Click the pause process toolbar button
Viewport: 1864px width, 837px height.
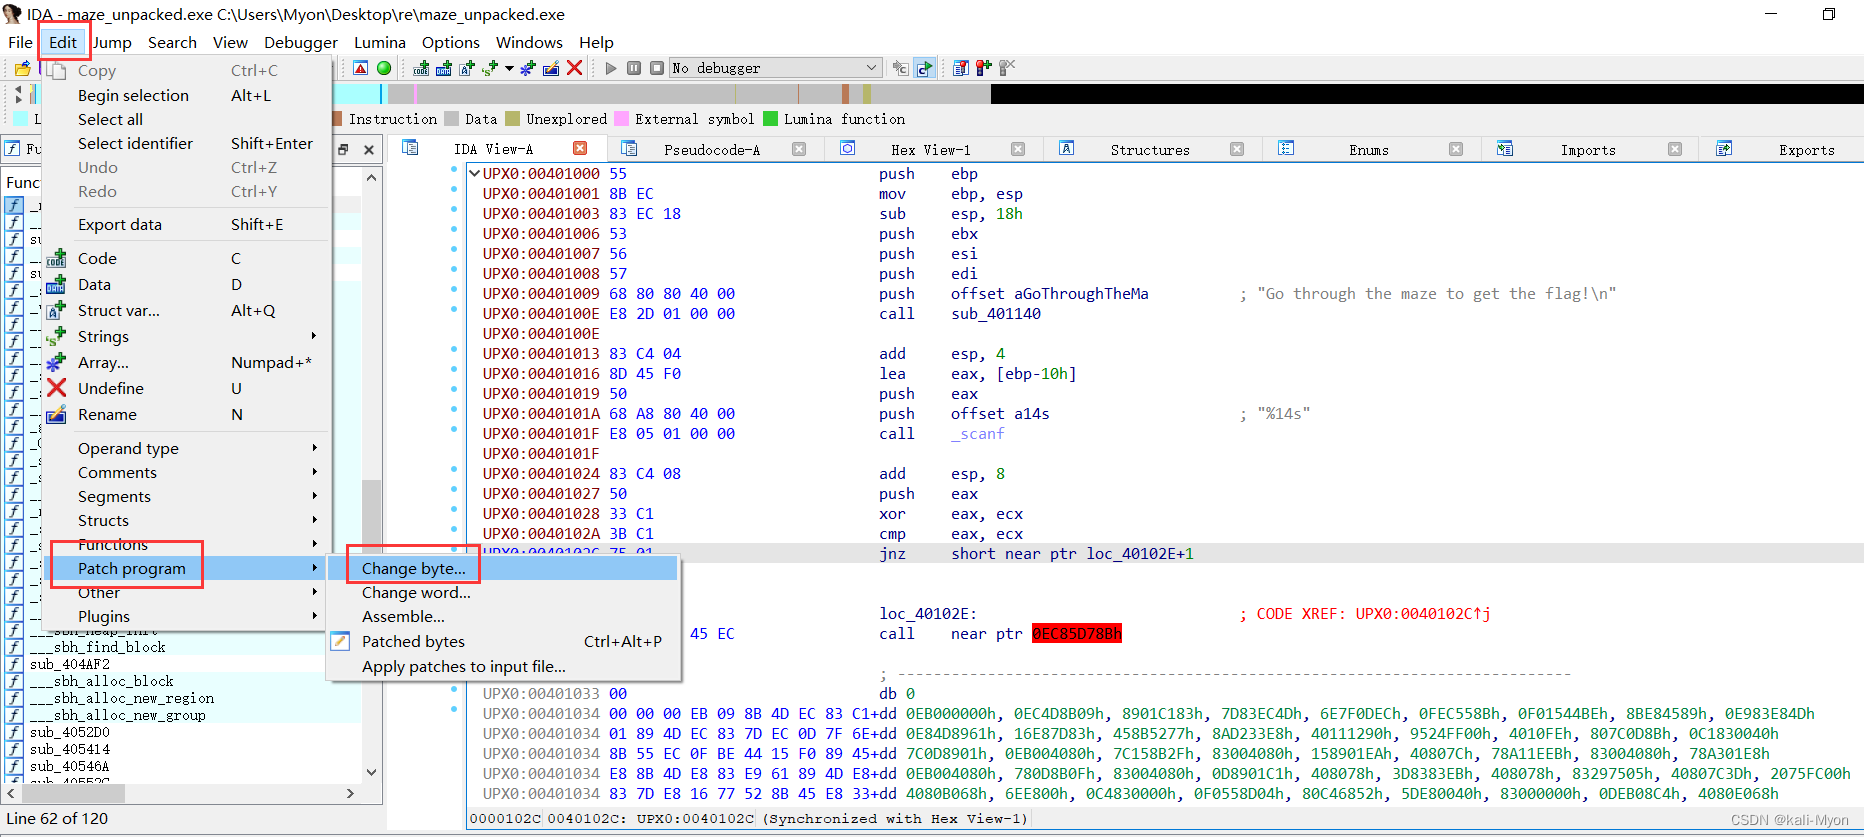[x=634, y=68]
